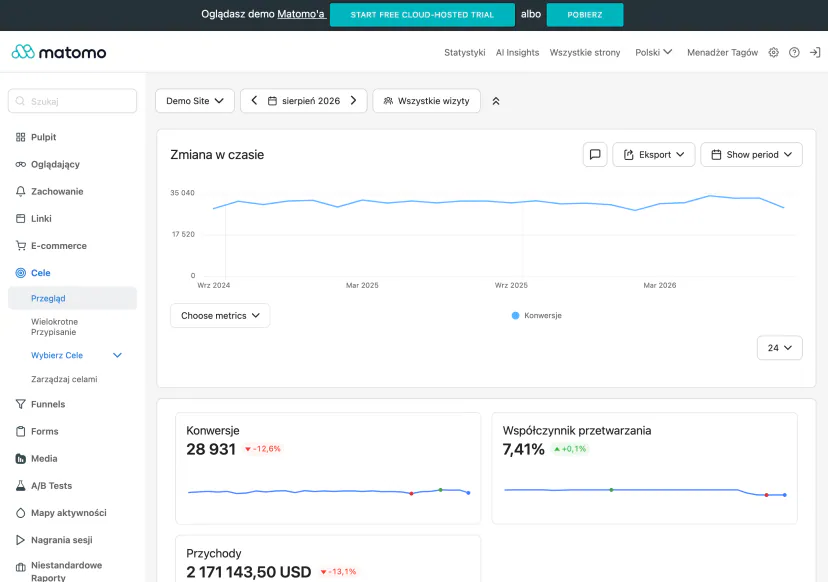Click the E-commerce cart icon
828x582 pixels.
tap(21, 246)
